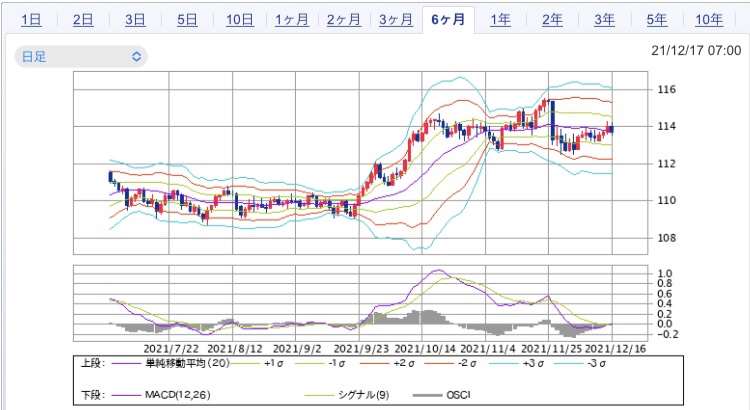This screenshot has width=750, height=410.
Task: Select the 2ヶ月 range link
Action: pos(344,20)
